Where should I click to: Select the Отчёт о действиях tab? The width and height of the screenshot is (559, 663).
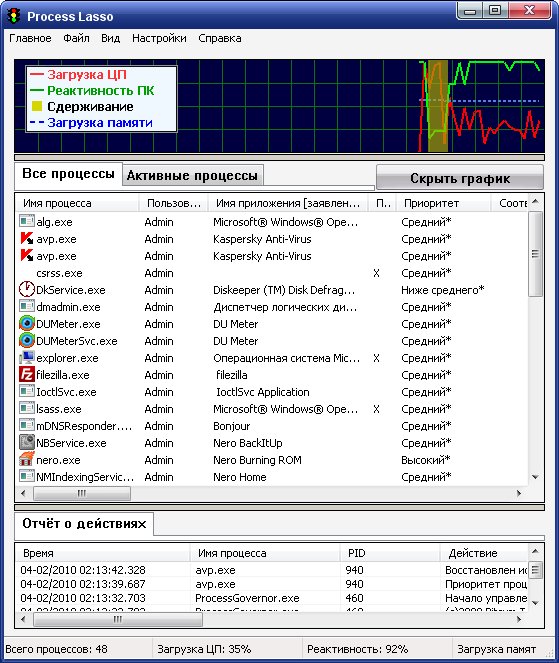tap(84, 524)
